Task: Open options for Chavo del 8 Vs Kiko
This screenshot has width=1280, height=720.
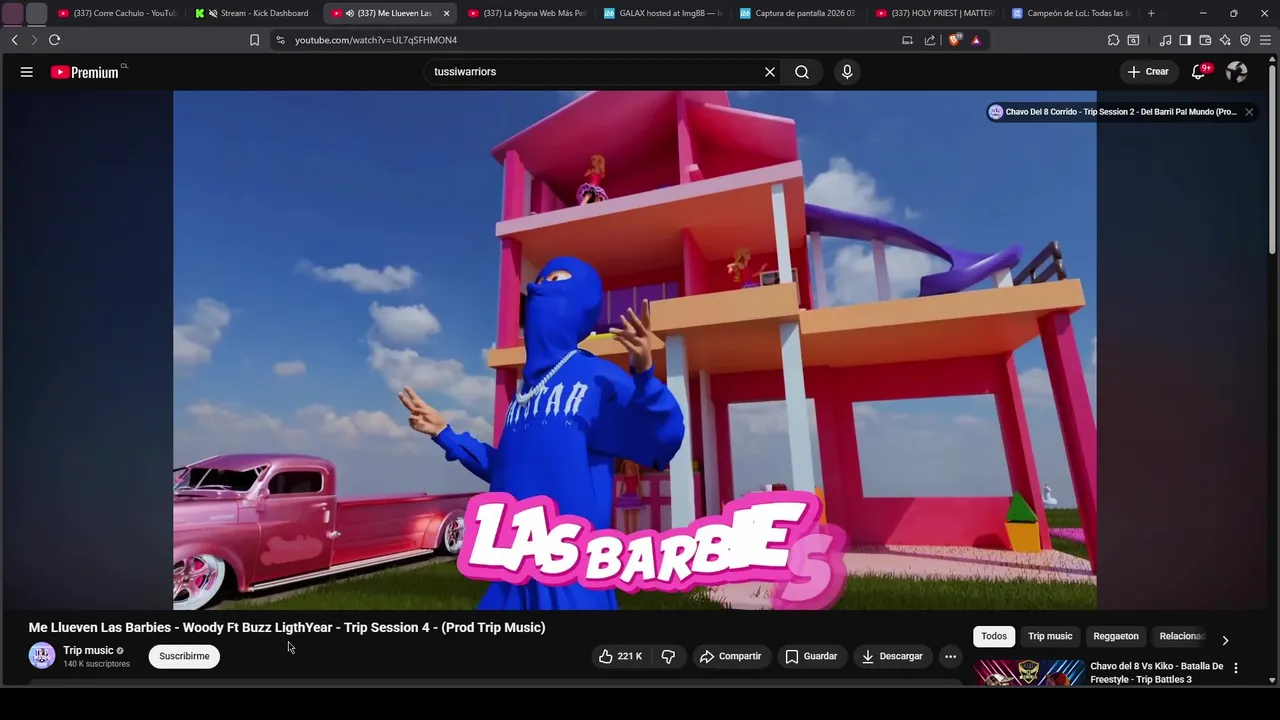Action: pyautogui.click(x=1236, y=668)
